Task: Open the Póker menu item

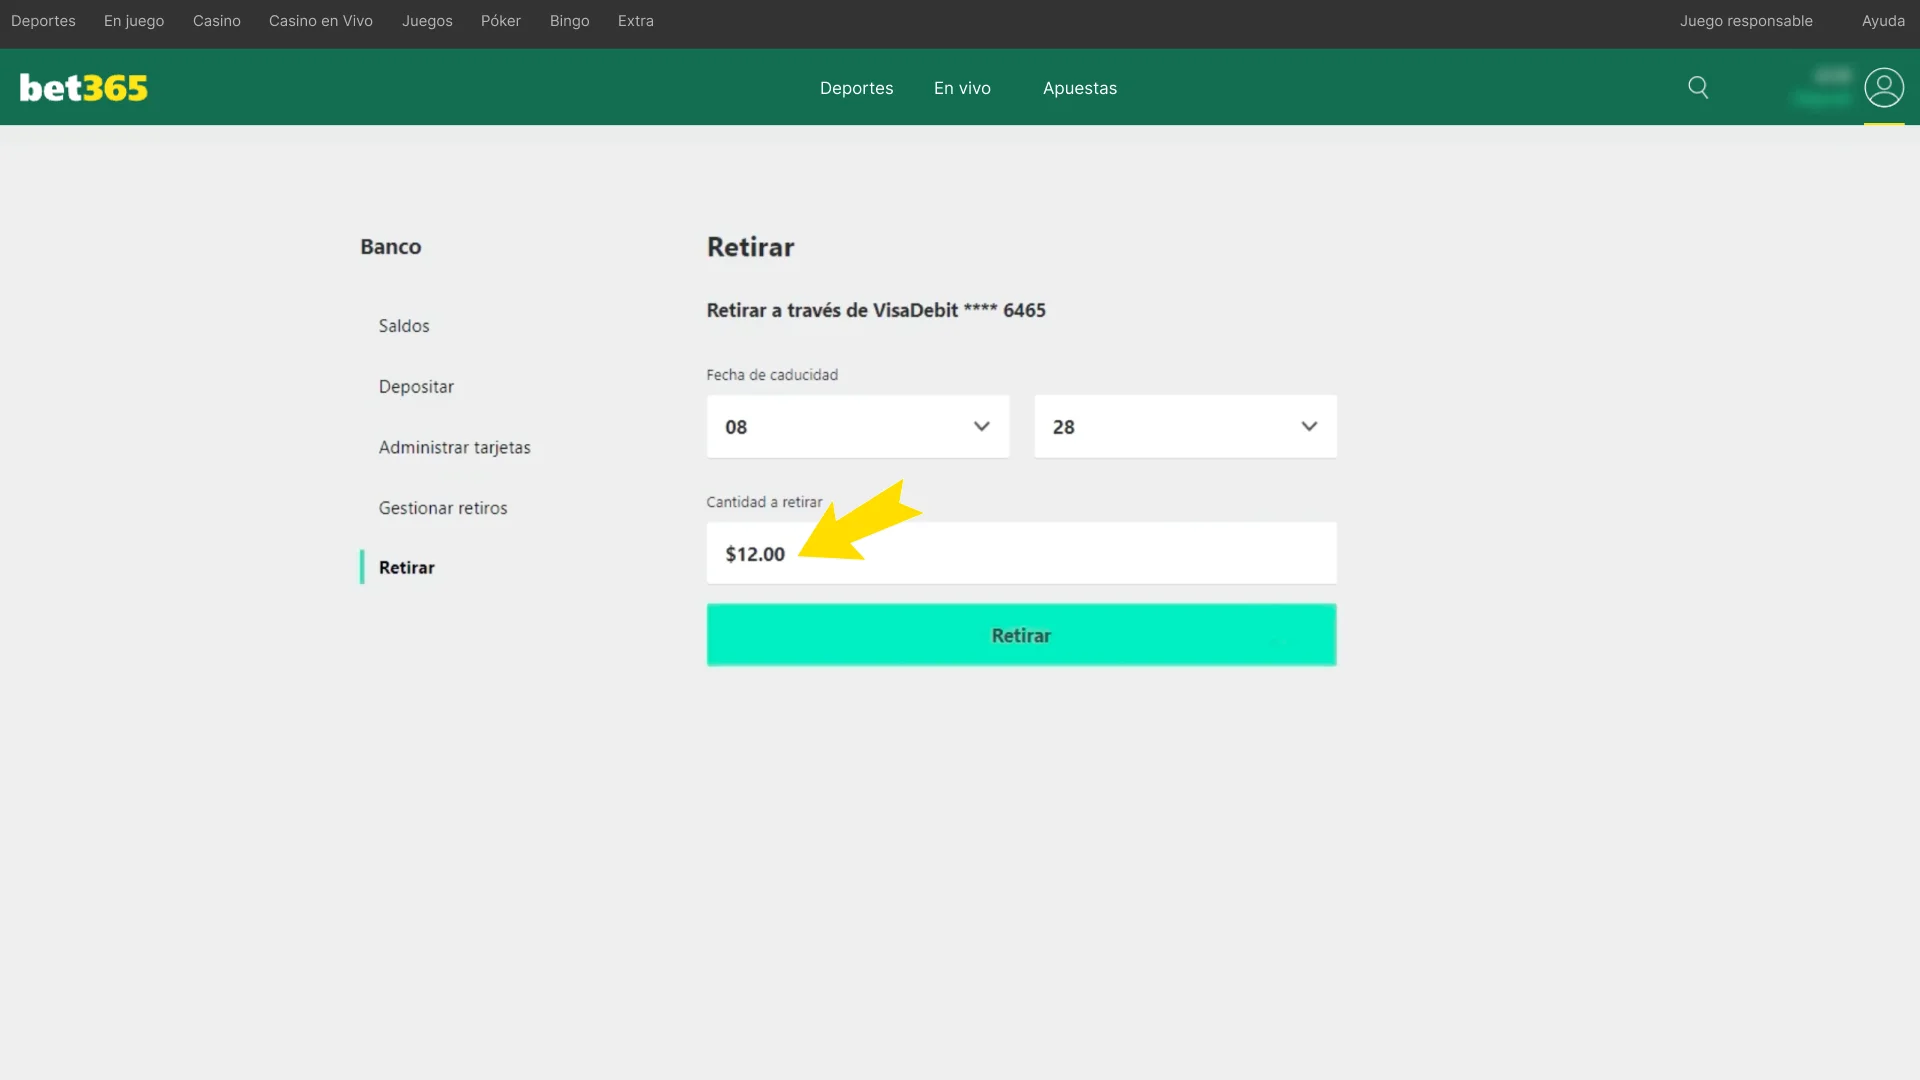Action: (500, 20)
